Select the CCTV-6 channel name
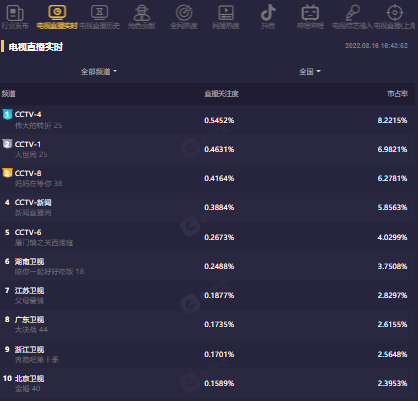The image size is (418, 401). click(x=28, y=232)
